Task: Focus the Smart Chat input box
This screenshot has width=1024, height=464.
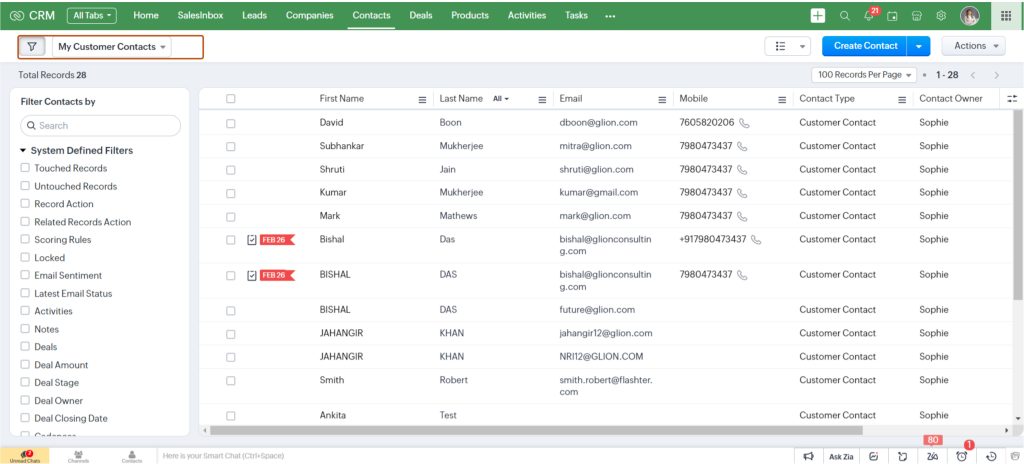Action: (x=475, y=456)
